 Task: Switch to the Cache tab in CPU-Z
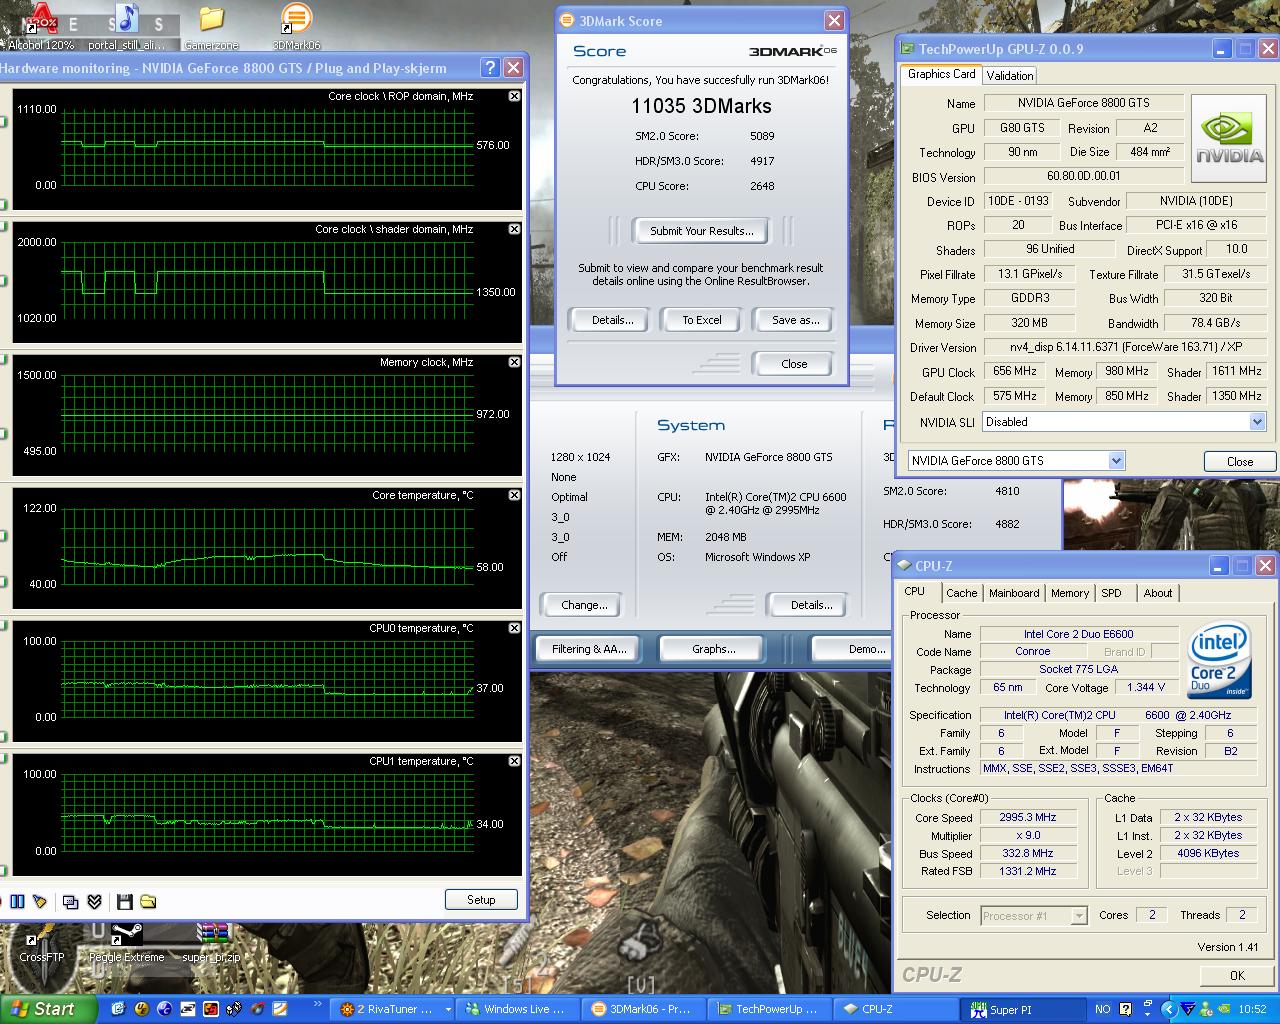pyautogui.click(x=961, y=593)
